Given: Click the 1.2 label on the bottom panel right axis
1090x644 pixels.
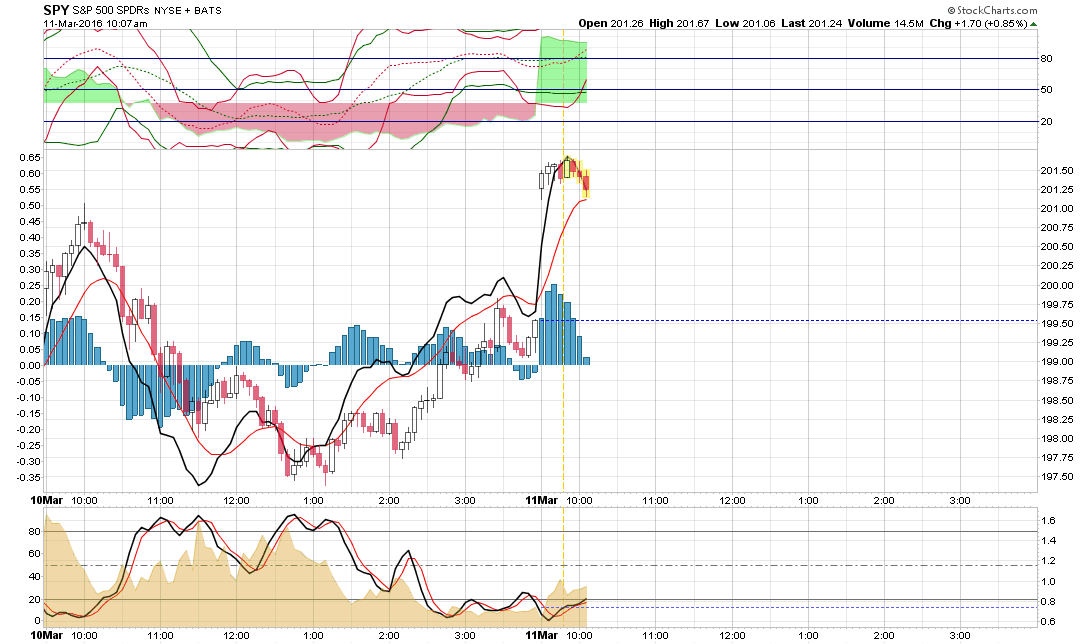Looking at the screenshot, I should point(1048,561).
